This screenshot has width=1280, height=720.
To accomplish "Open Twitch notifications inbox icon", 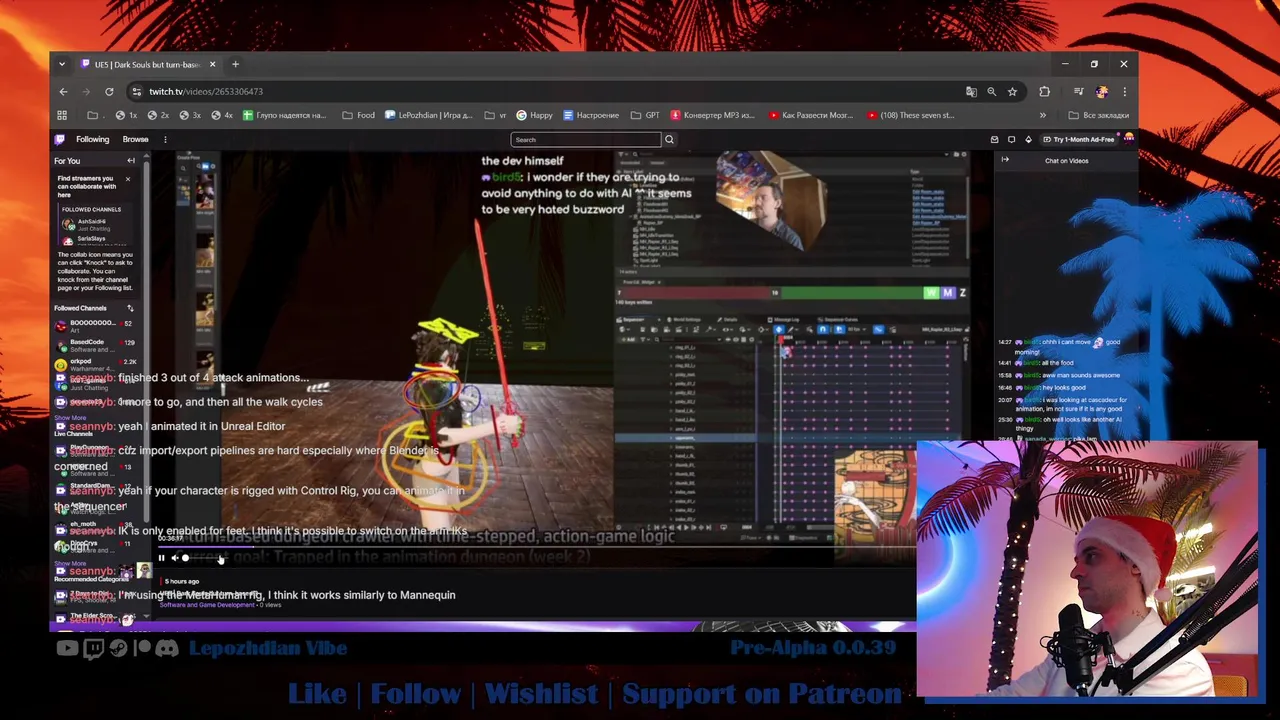I will (994, 139).
